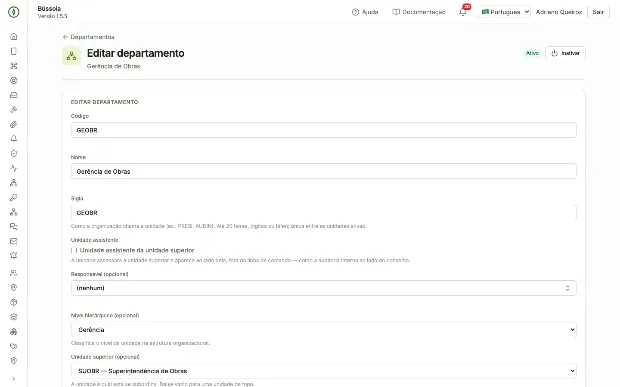Click the Sair button
620x387 pixels.
(x=598, y=12)
